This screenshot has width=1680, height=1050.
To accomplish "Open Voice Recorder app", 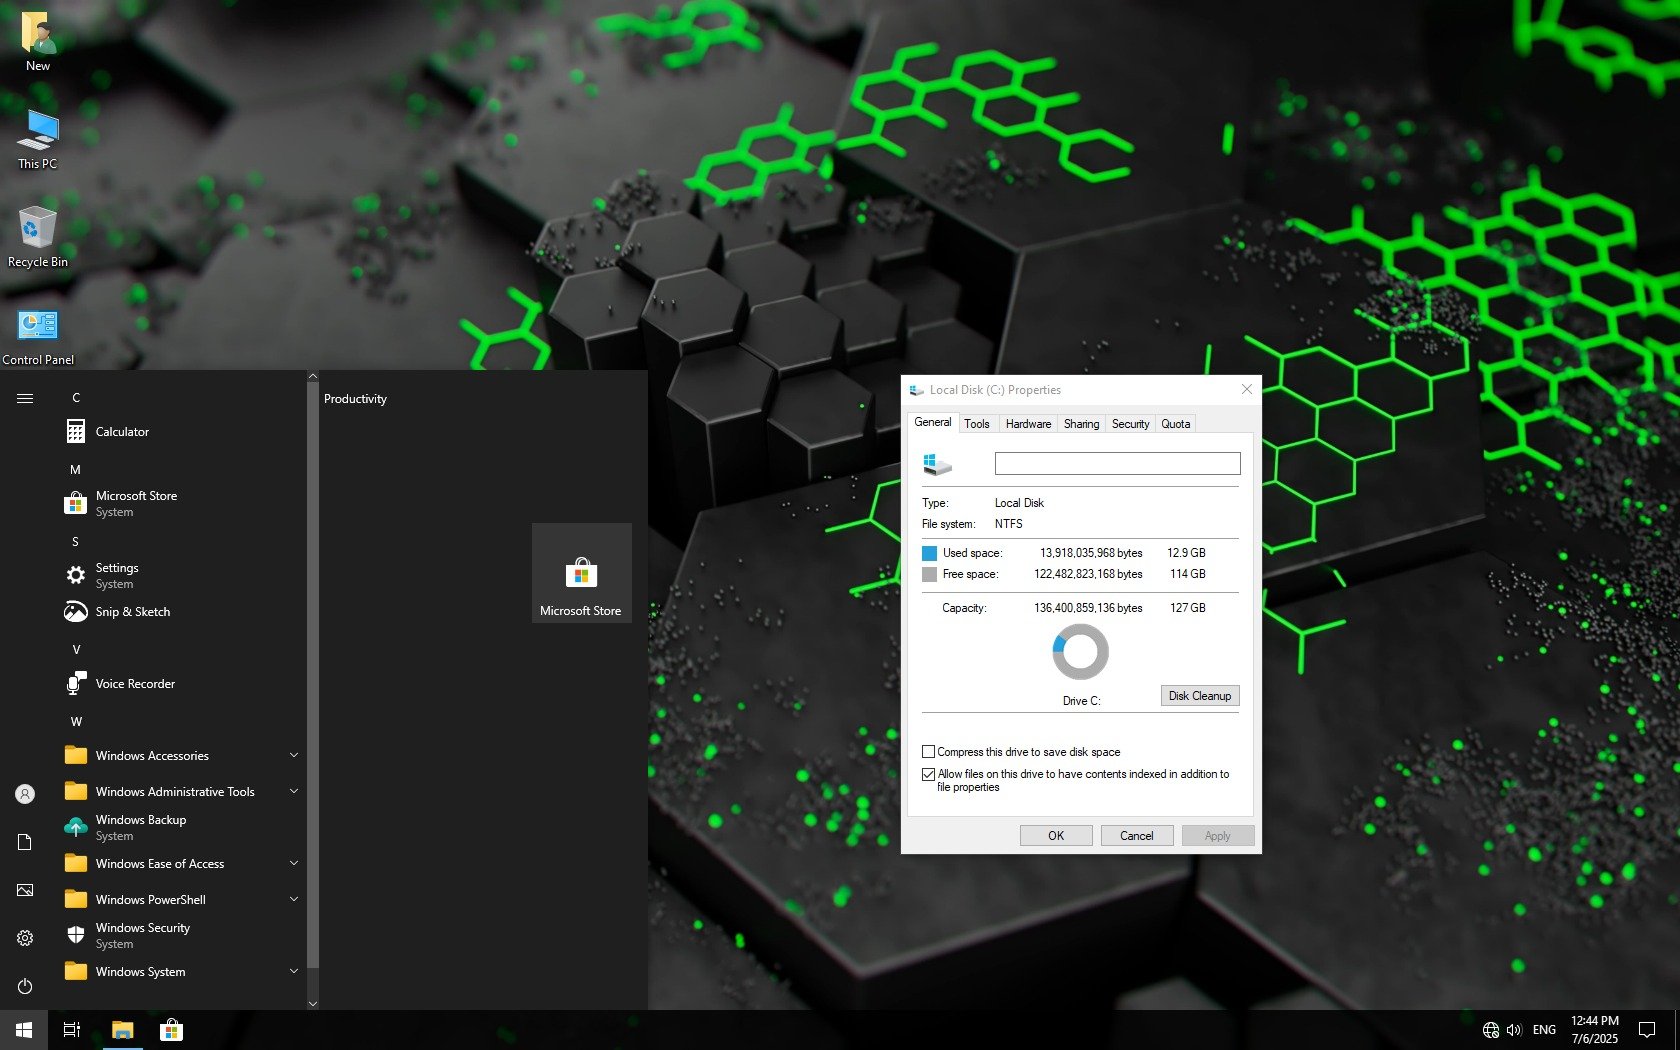I will pos(134,684).
